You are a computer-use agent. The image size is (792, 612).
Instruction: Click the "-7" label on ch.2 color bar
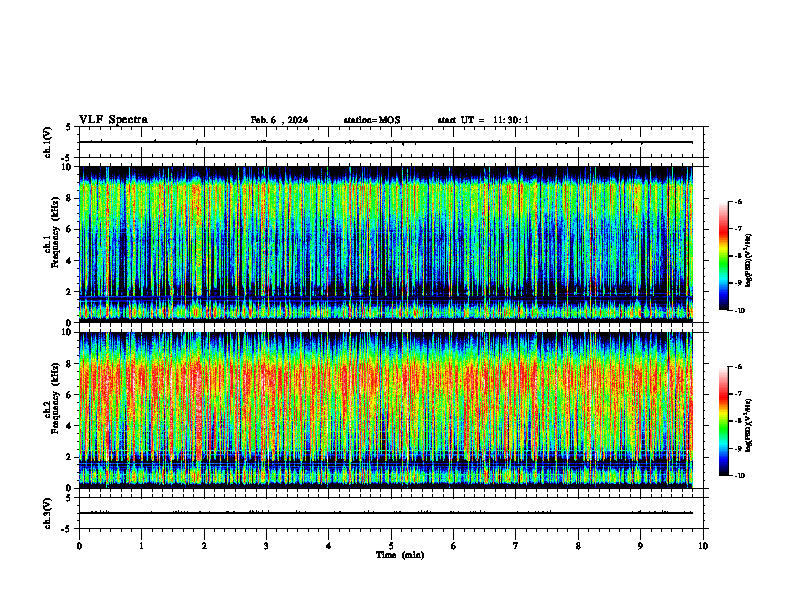(x=739, y=394)
